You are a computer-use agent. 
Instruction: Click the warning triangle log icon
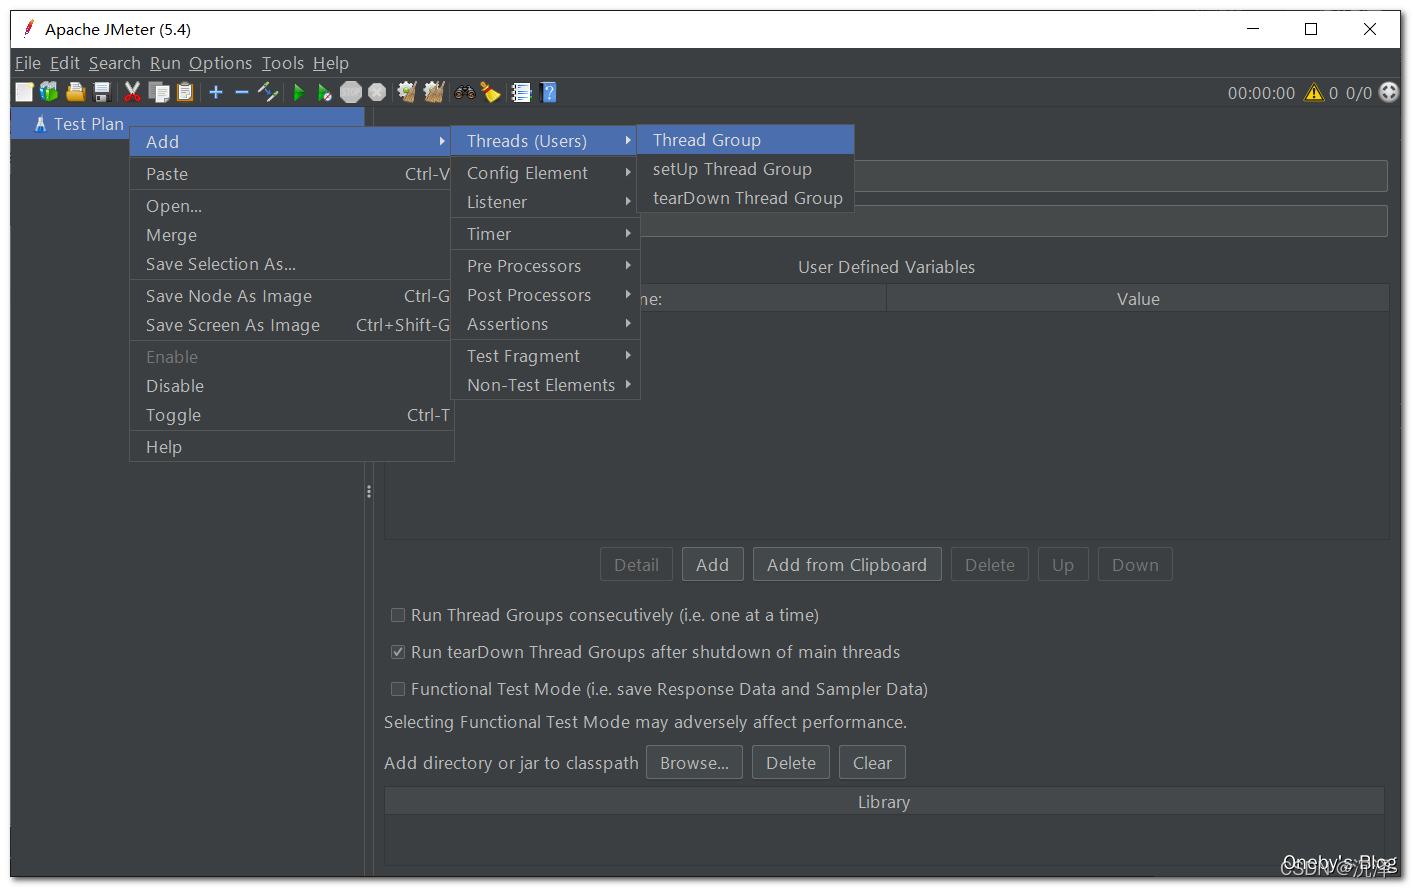[x=1314, y=93]
